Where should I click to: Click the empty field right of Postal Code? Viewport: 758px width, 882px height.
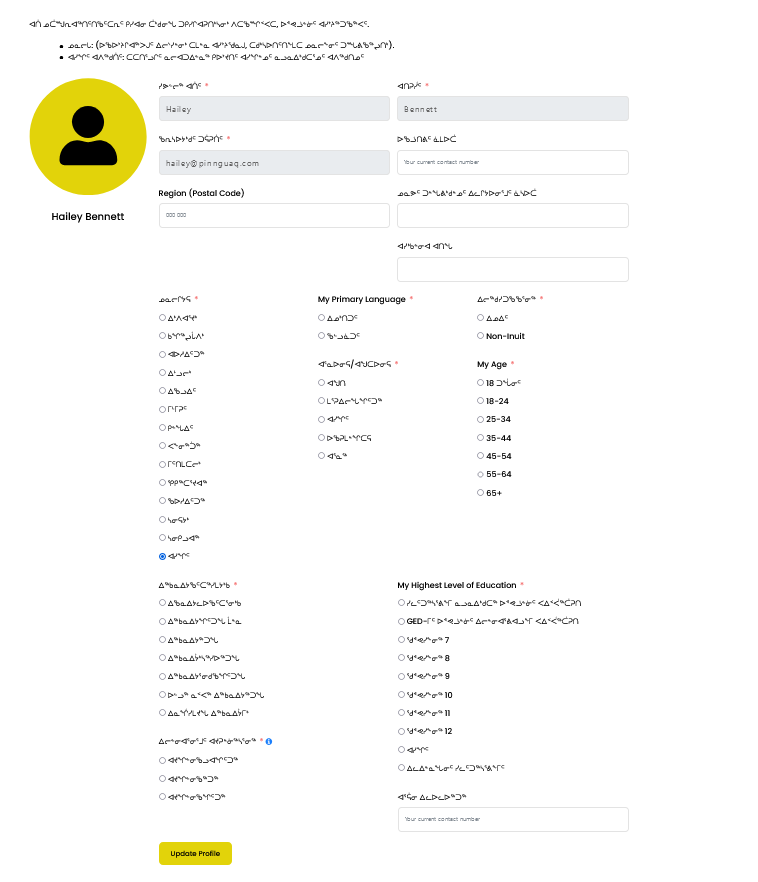pos(513,215)
